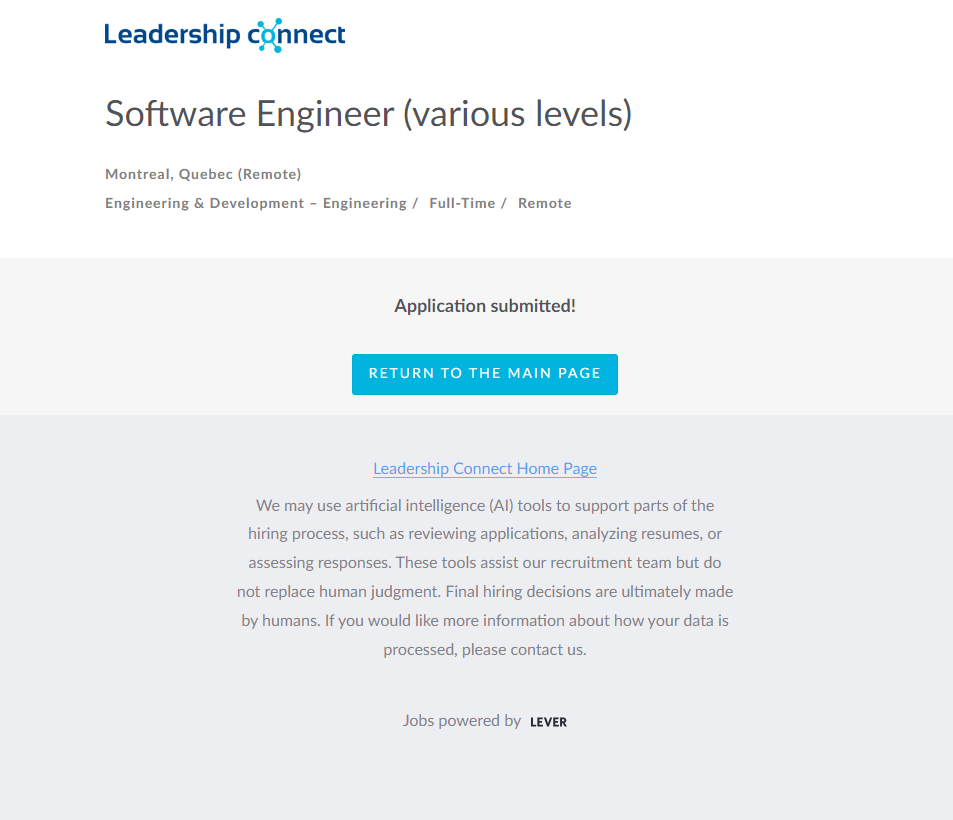Click the Full-Time commitment label
Viewport: 953px width, 820px height.
(462, 203)
